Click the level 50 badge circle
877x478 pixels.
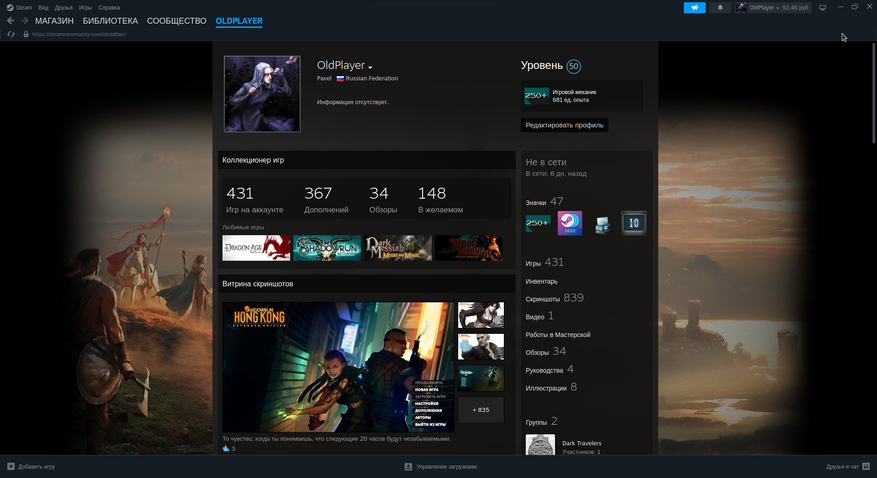573,67
